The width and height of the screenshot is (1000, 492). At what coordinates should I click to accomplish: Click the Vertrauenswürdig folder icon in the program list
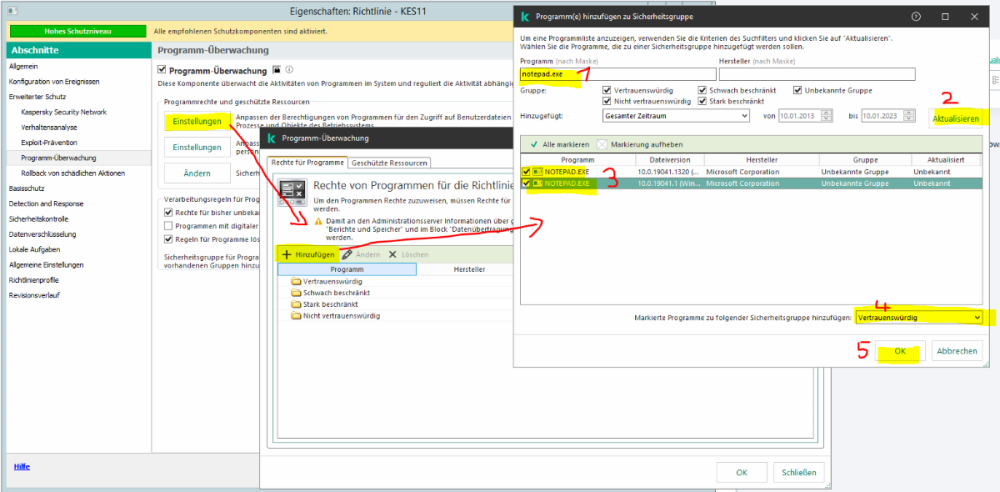(x=295, y=281)
